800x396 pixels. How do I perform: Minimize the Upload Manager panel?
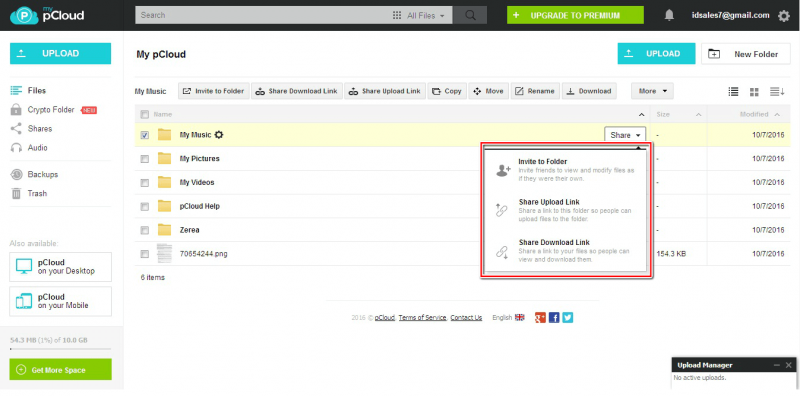click(x=777, y=365)
